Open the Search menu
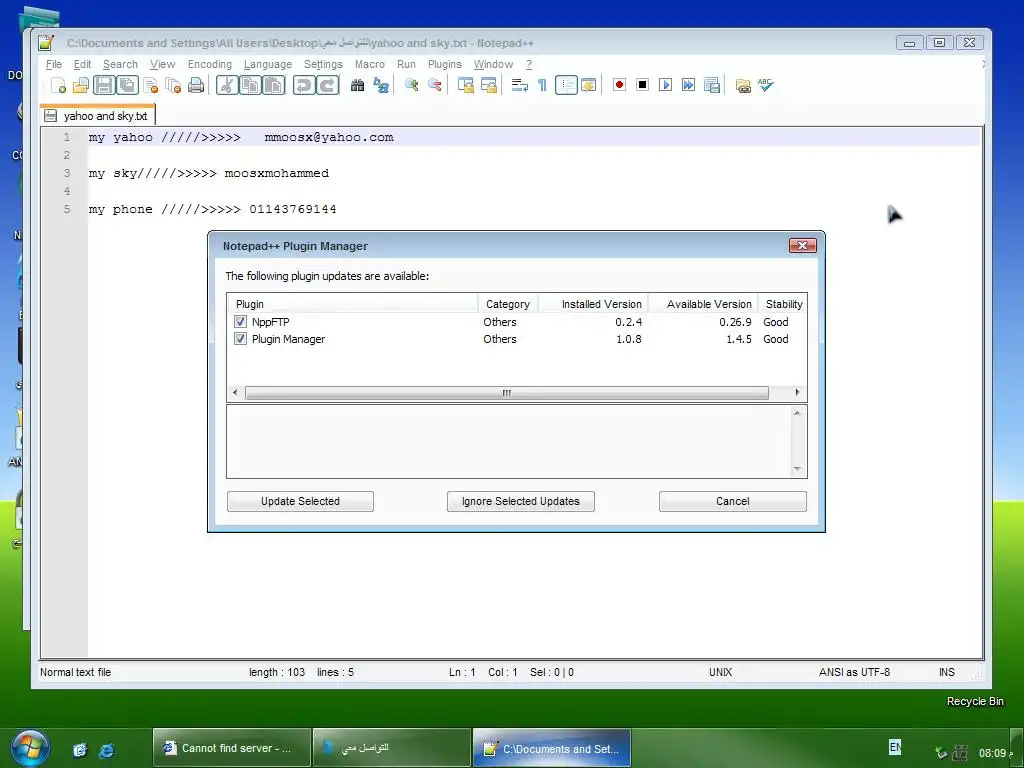This screenshot has height=768, width=1024. pyautogui.click(x=120, y=64)
